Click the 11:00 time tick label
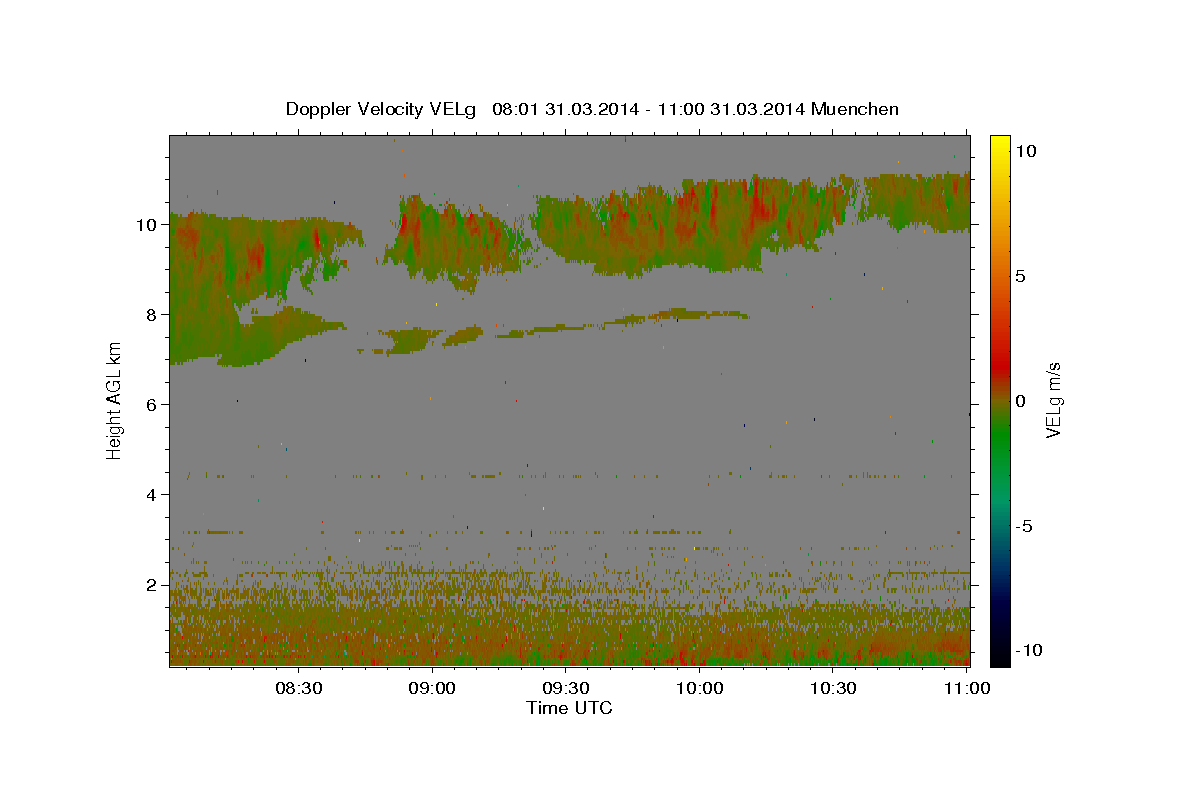Viewport: 1200px width, 800px height. click(x=966, y=688)
